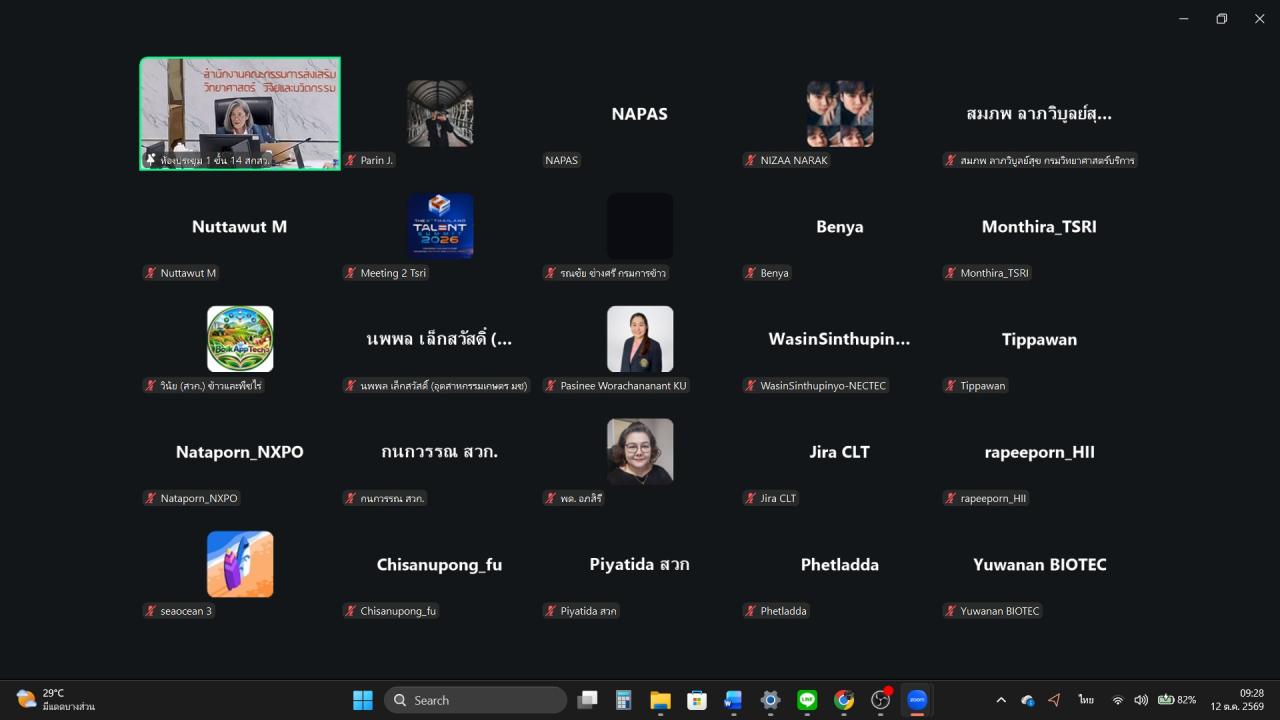Viewport: 1280px width, 720px height.
Task: Open Settings gear in the taskbar
Action: (x=770, y=700)
